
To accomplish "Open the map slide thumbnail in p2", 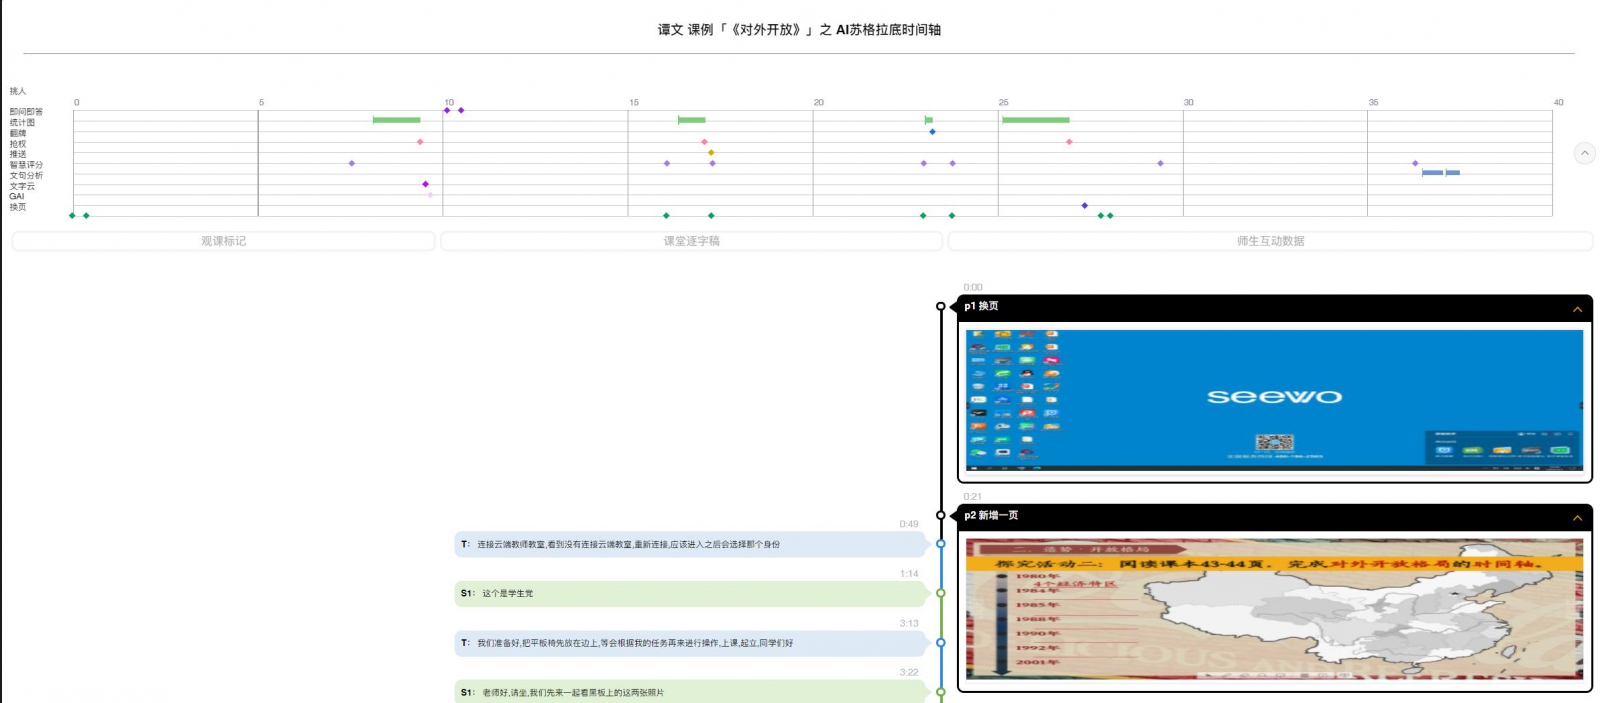I will click(1274, 608).
